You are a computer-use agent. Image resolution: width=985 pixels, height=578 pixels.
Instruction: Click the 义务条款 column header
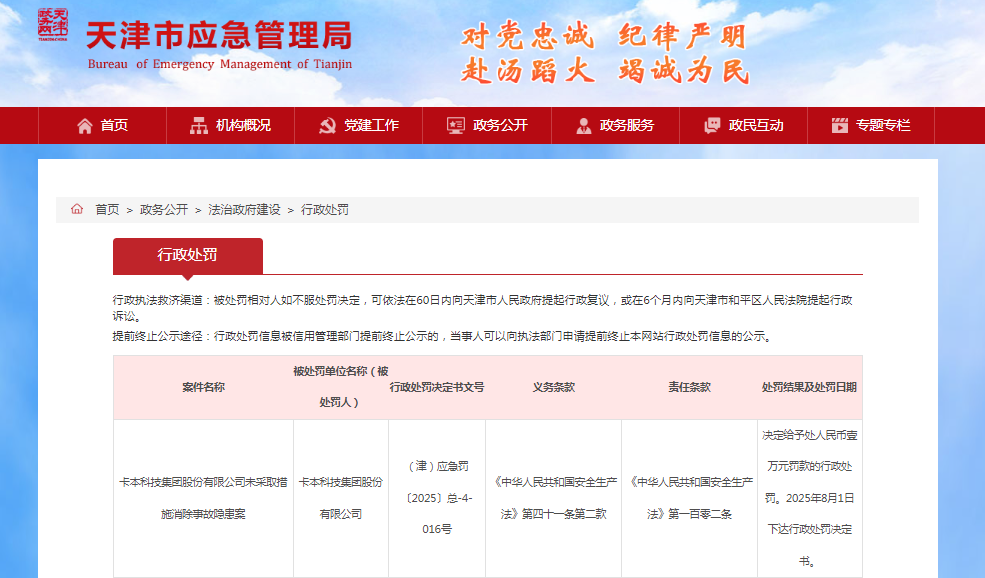(x=553, y=388)
